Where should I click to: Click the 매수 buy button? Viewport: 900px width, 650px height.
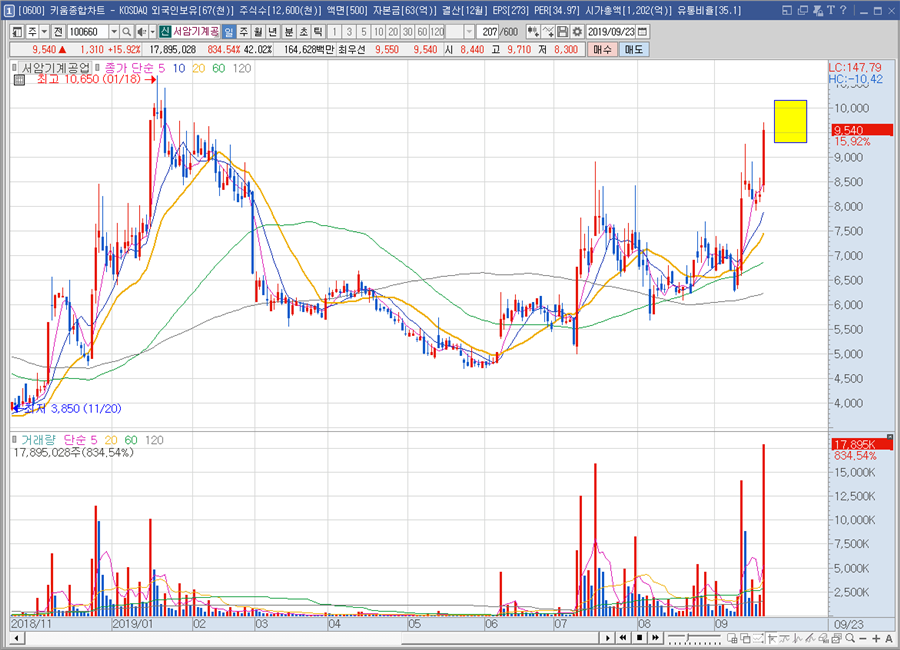click(602, 50)
